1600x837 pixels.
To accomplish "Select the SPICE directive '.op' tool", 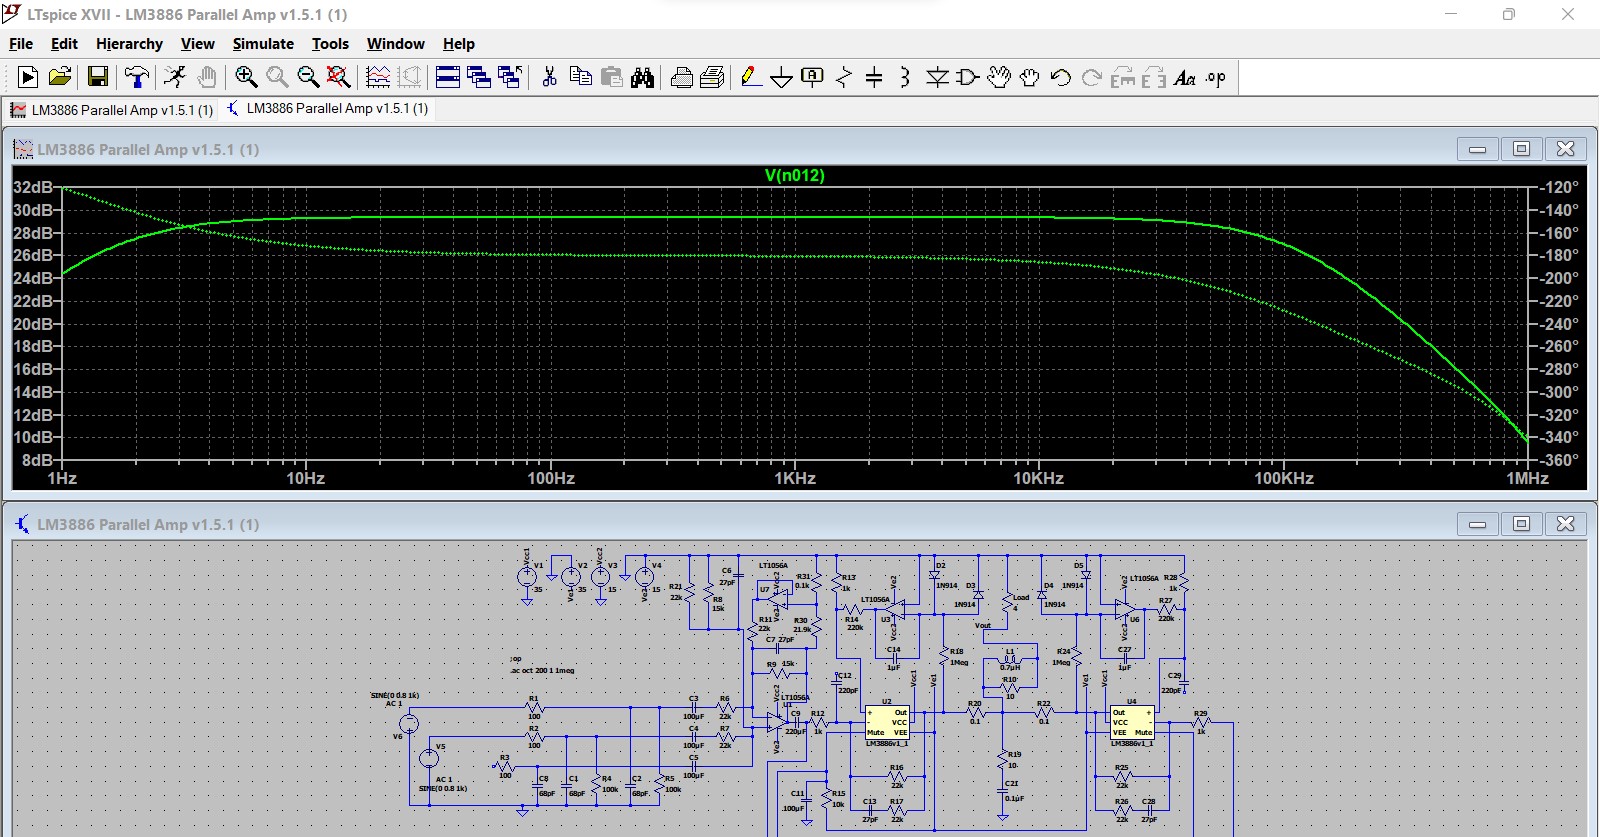I will [1216, 77].
